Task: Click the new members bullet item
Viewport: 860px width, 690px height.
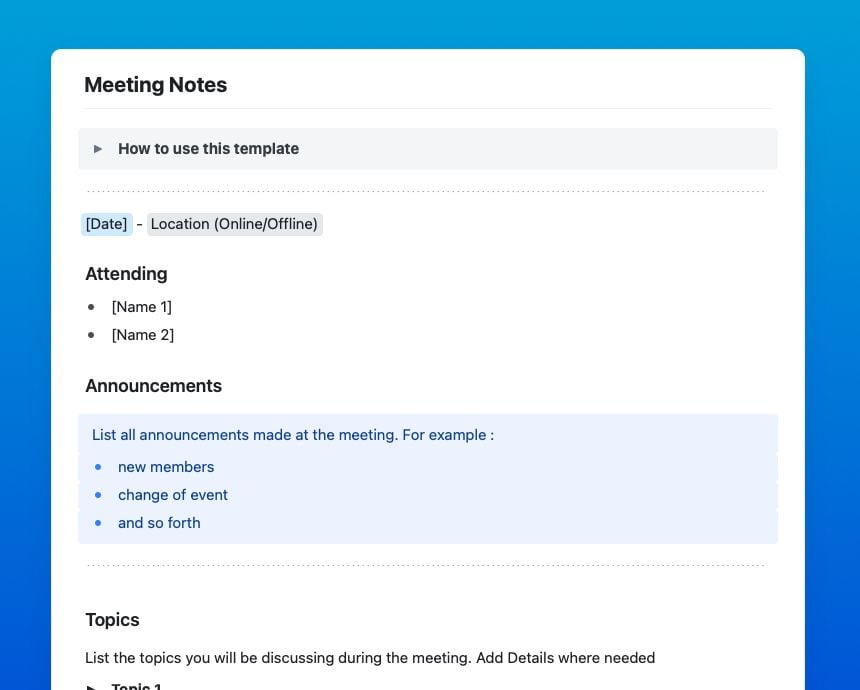Action: pos(166,466)
